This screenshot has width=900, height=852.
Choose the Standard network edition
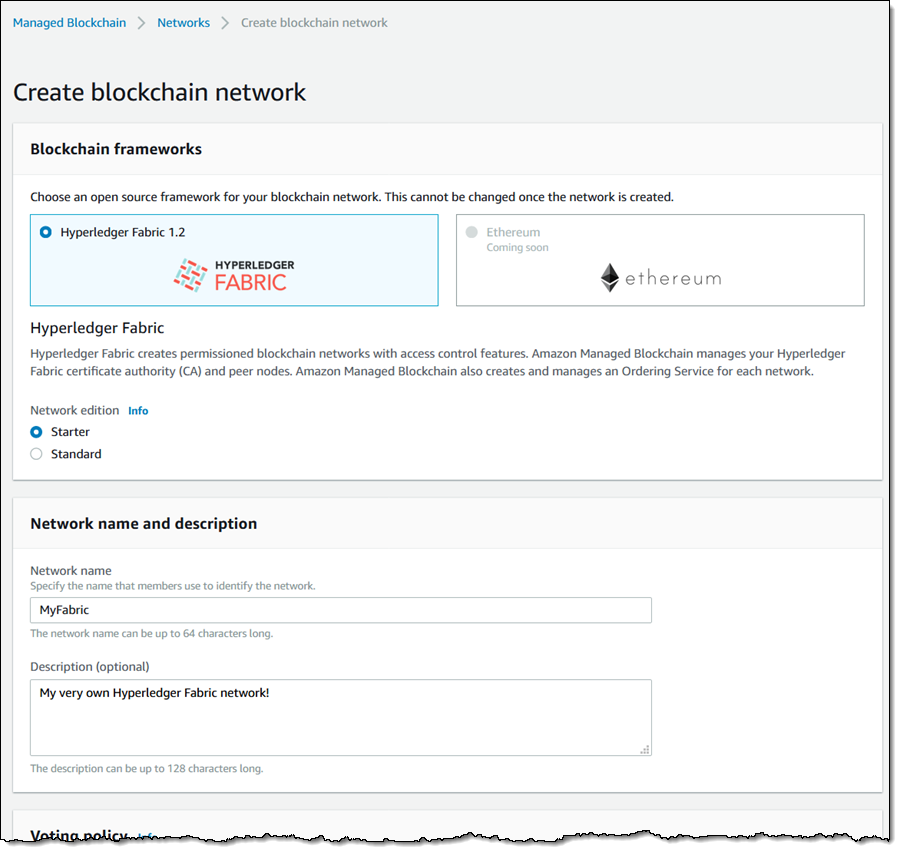pos(37,454)
